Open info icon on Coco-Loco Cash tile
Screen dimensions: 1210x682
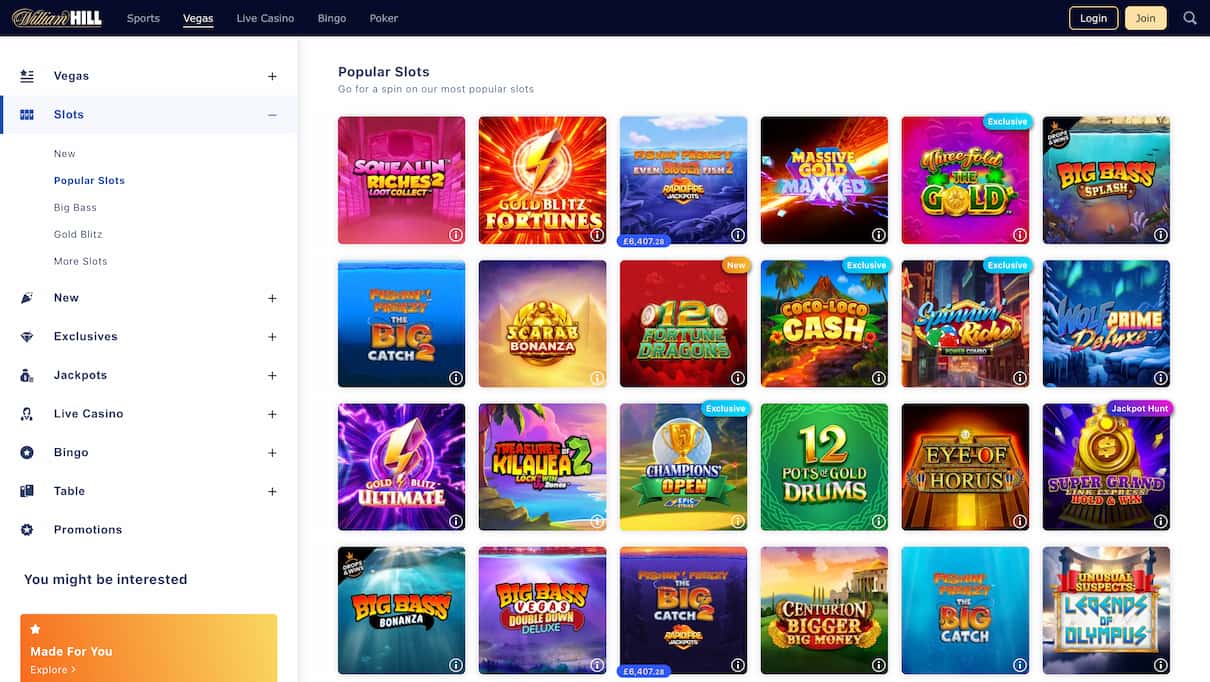879,378
